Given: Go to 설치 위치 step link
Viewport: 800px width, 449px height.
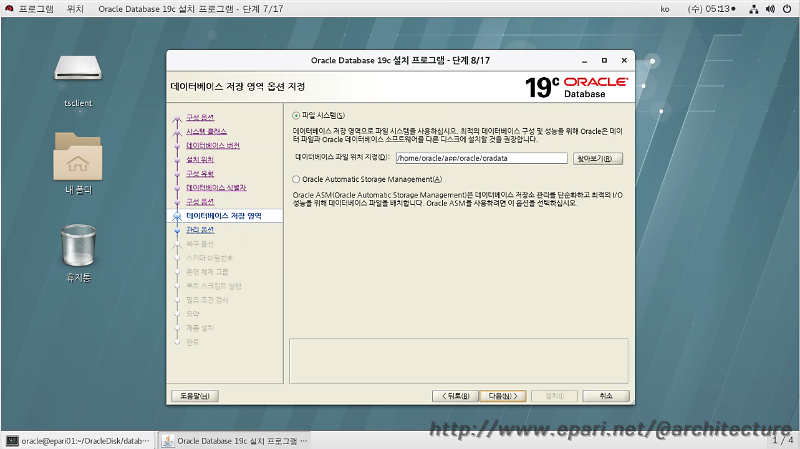Looking at the screenshot, I should (200, 160).
